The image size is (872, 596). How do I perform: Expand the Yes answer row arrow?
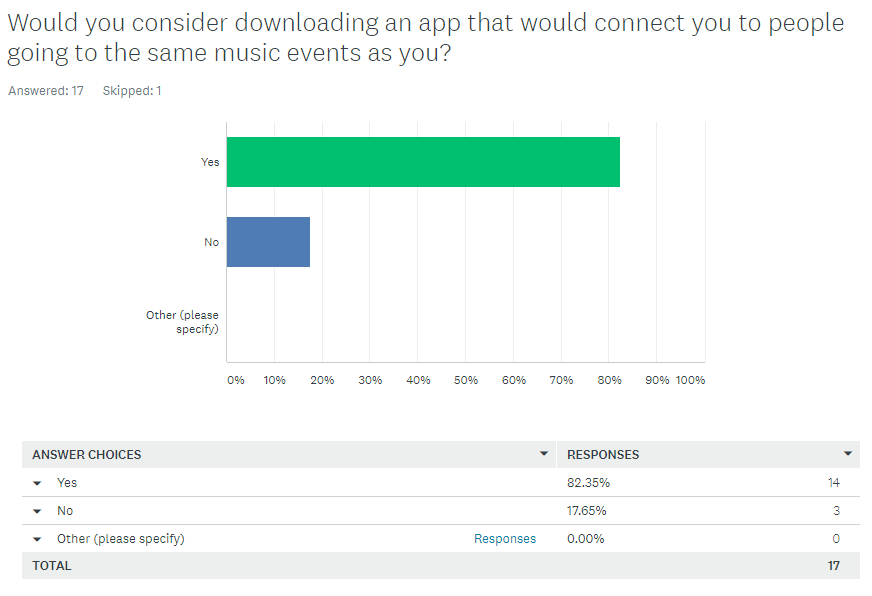click(38, 483)
